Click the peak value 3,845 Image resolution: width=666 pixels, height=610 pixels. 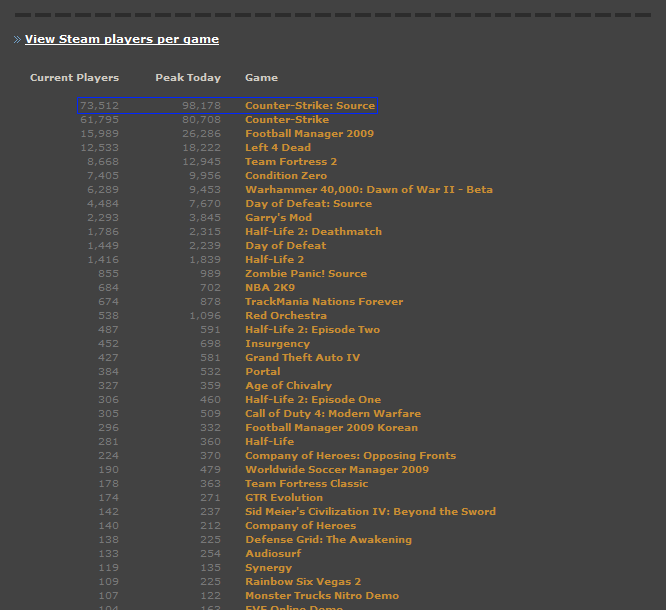point(205,217)
